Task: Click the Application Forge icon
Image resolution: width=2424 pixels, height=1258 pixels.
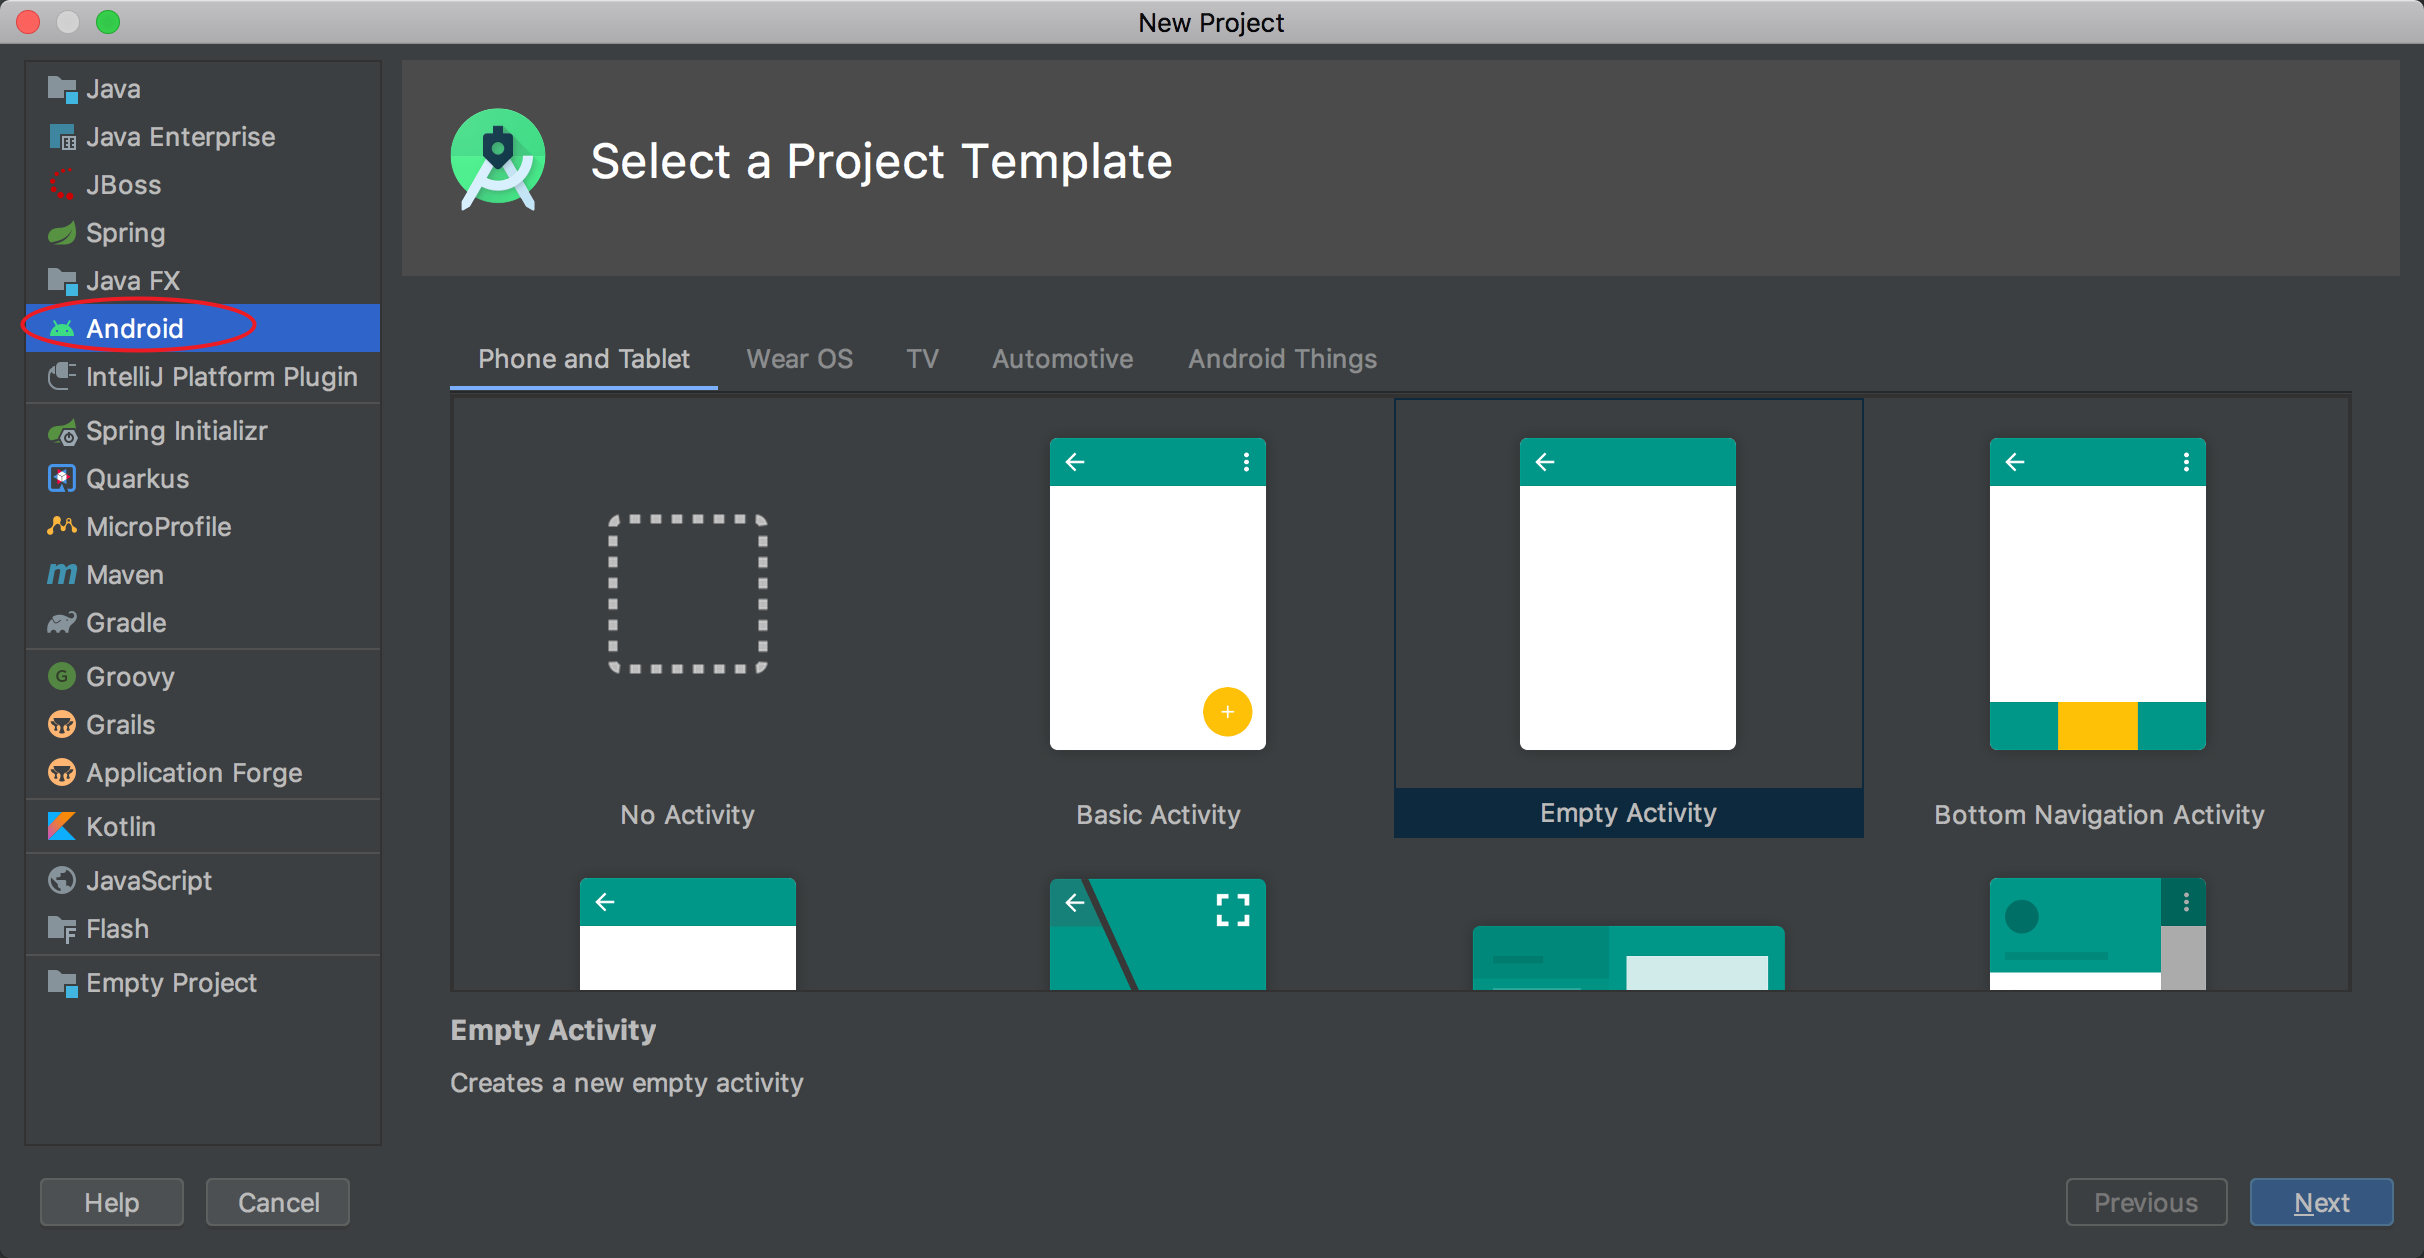Action: (62, 773)
